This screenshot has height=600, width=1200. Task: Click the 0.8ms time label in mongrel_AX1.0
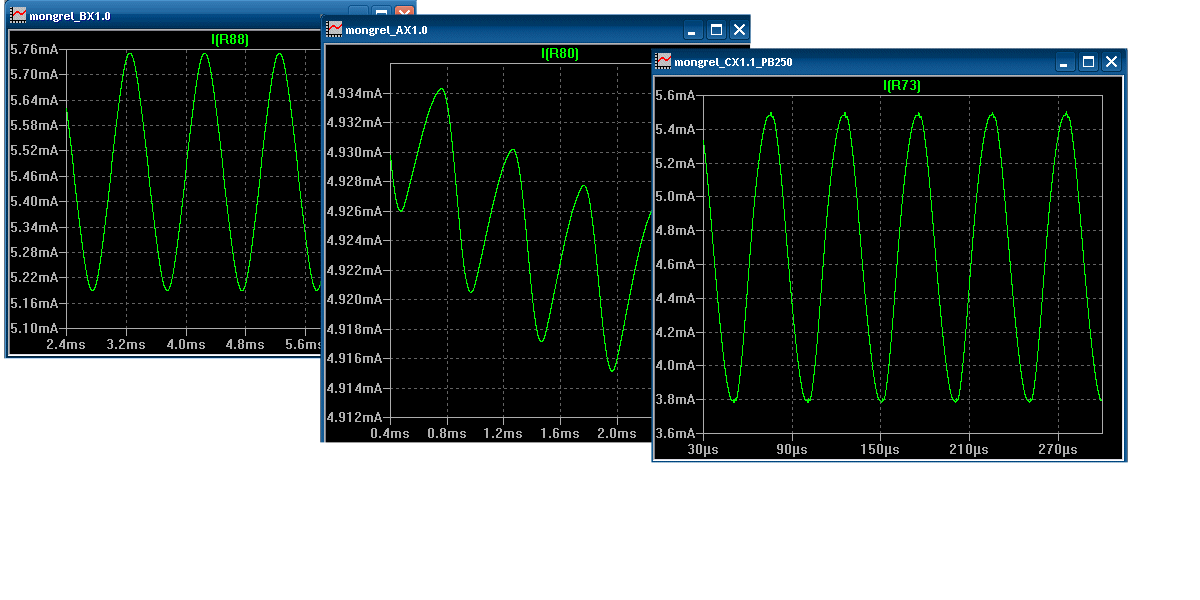click(x=446, y=434)
